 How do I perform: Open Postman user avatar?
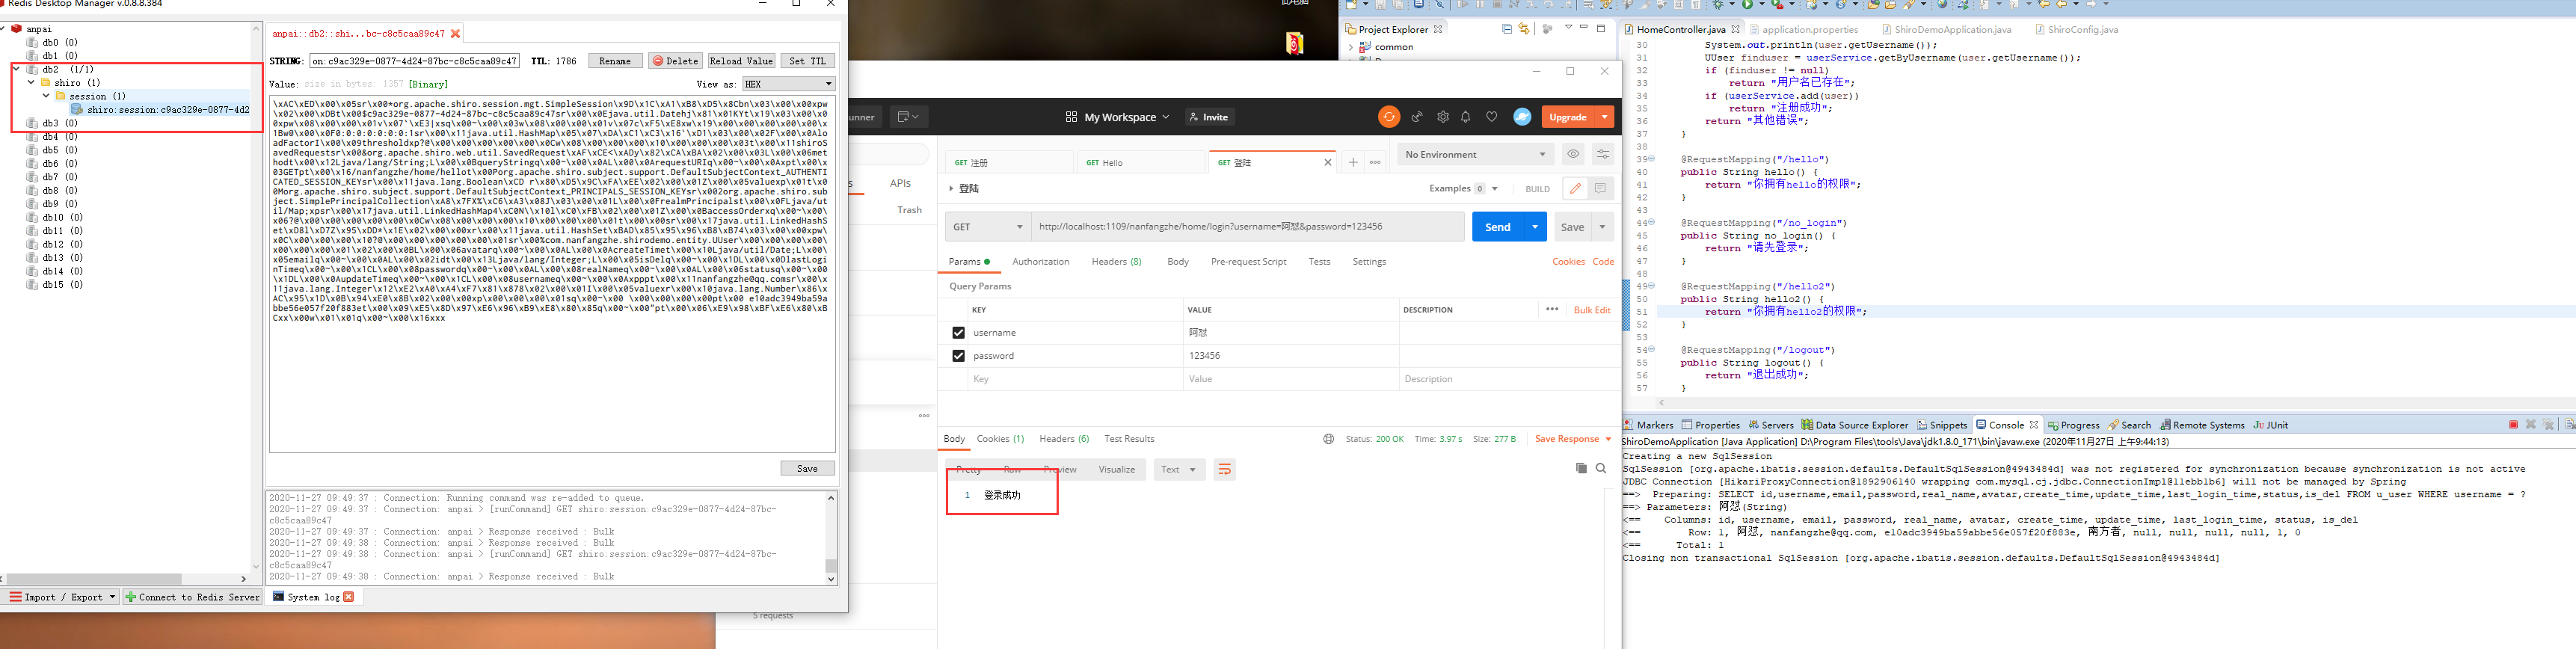[1522, 117]
